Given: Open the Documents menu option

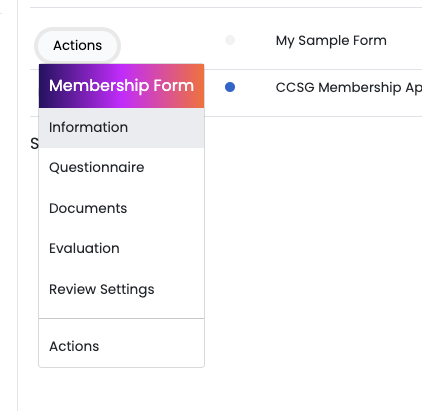Looking at the screenshot, I should tap(121, 208).
